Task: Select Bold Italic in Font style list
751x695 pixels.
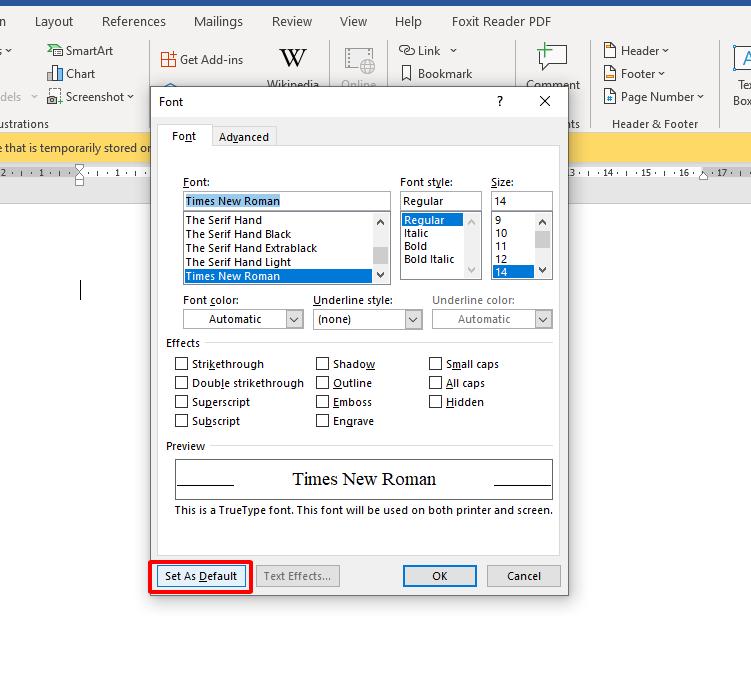Action: [429, 260]
